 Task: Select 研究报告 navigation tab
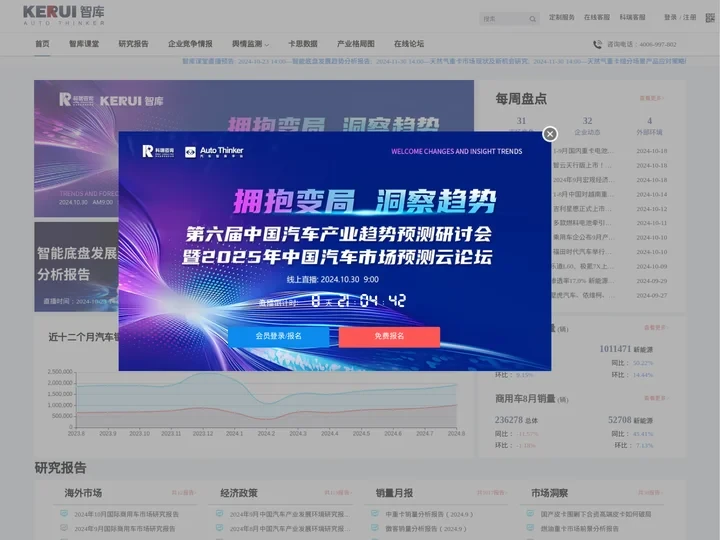[134, 44]
